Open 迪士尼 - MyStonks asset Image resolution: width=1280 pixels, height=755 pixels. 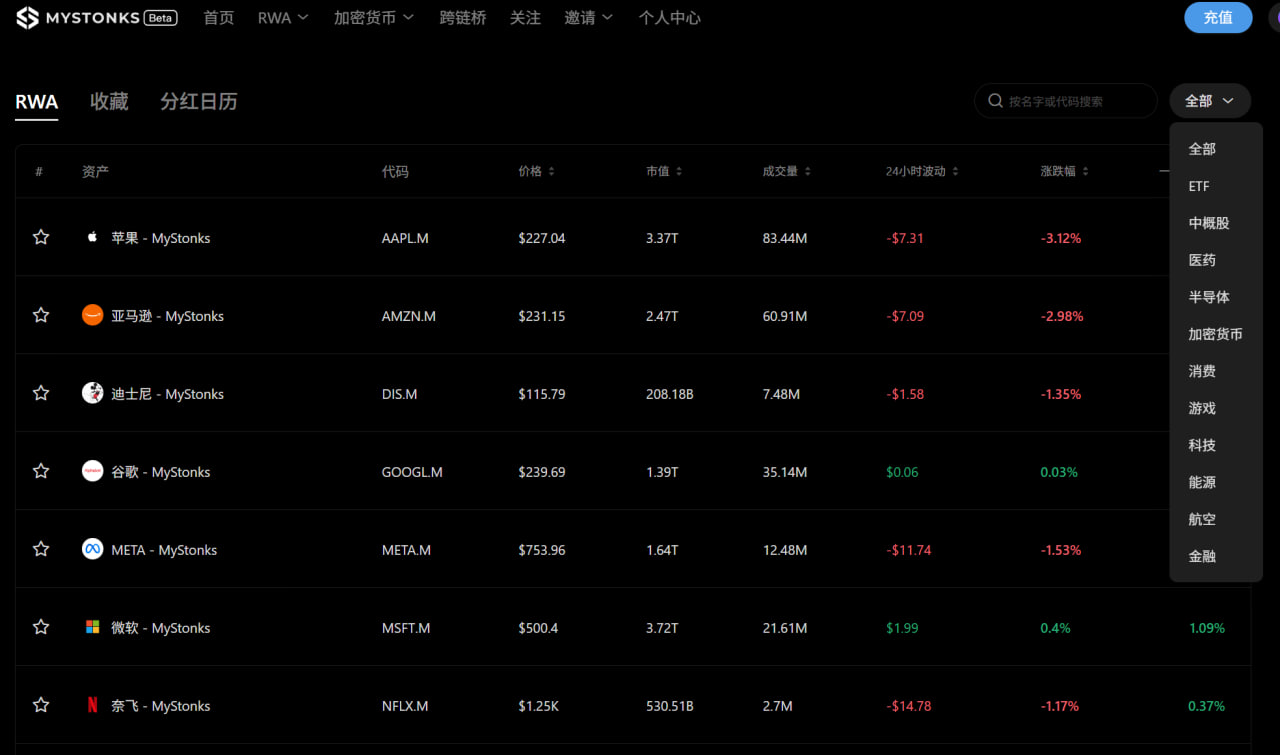[167, 394]
